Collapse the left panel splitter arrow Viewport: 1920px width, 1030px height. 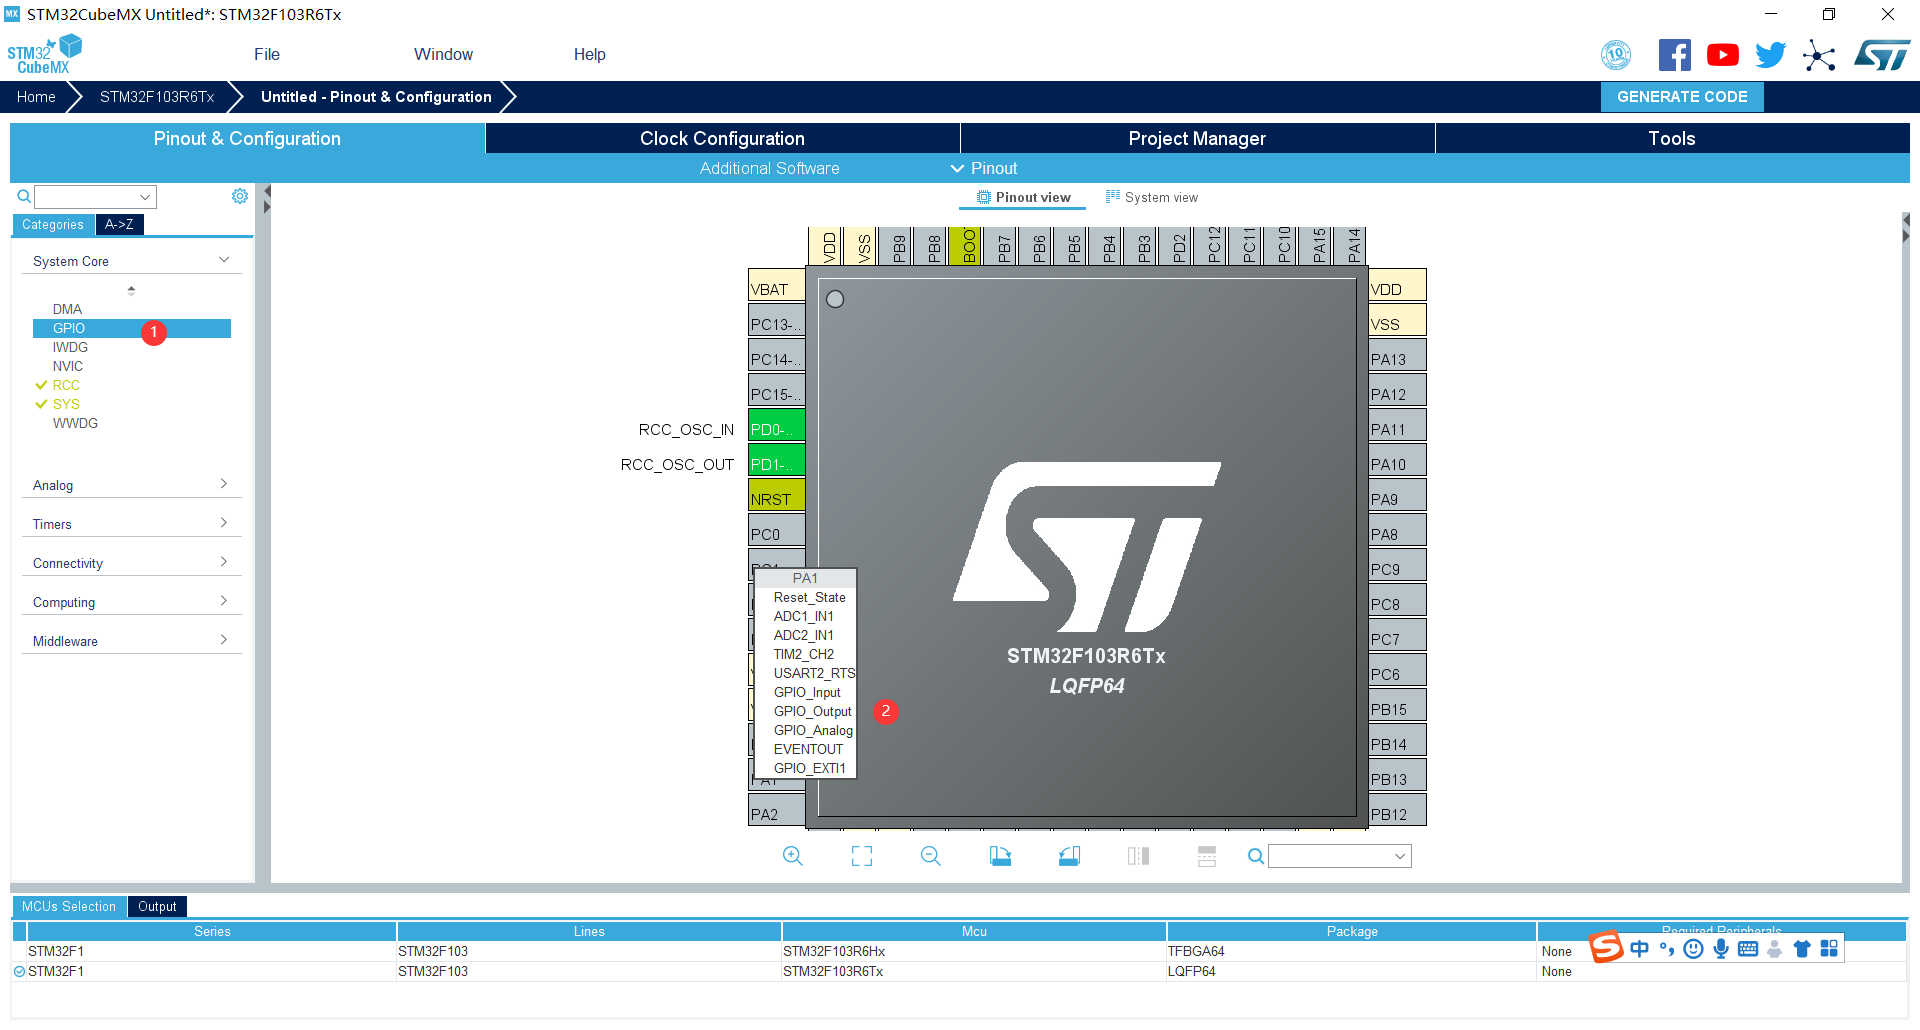pyautogui.click(x=267, y=191)
